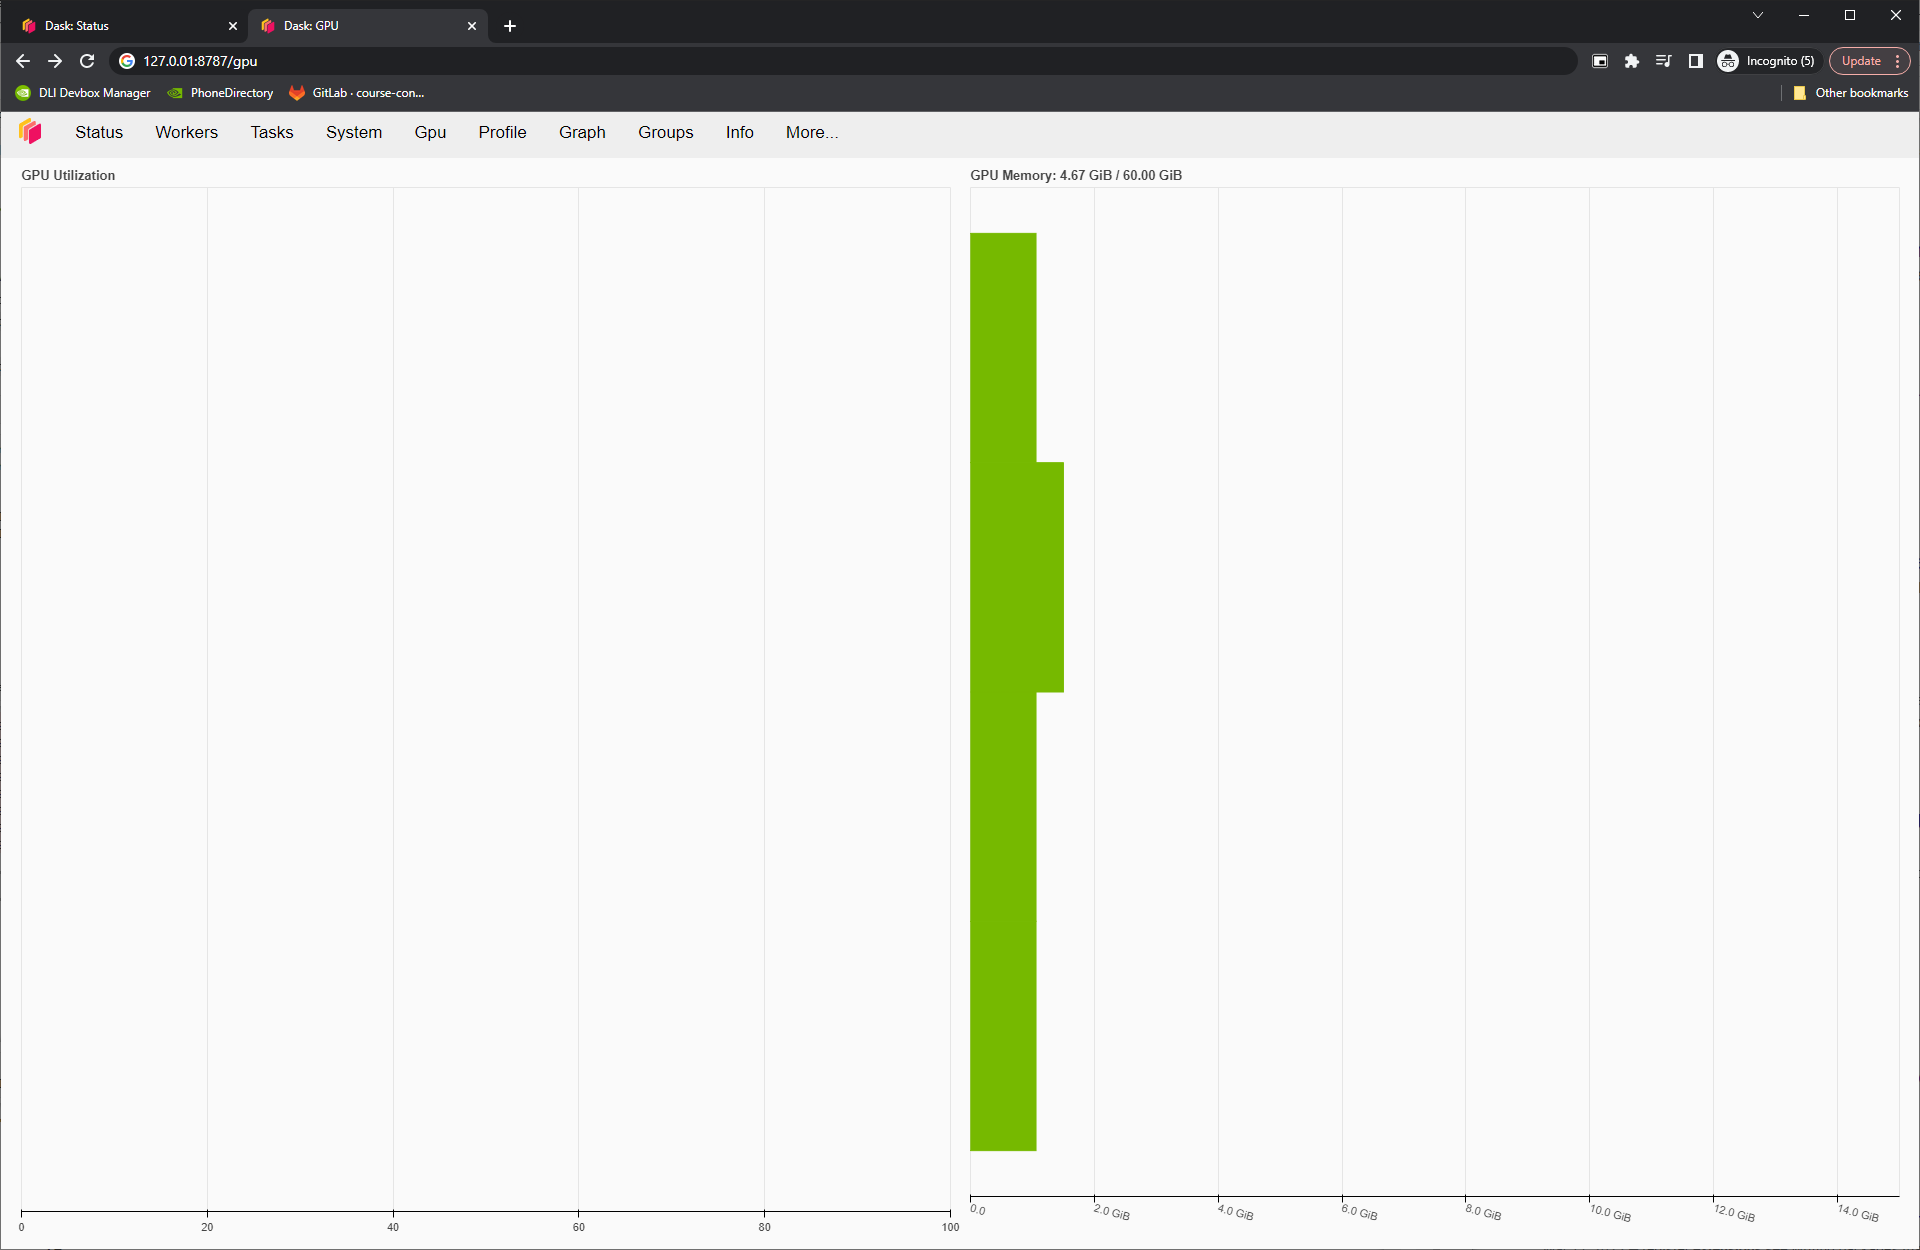This screenshot has width=1920, height=1250.
Task: Click the Dask logo icon
Action: tap(30, 132)
